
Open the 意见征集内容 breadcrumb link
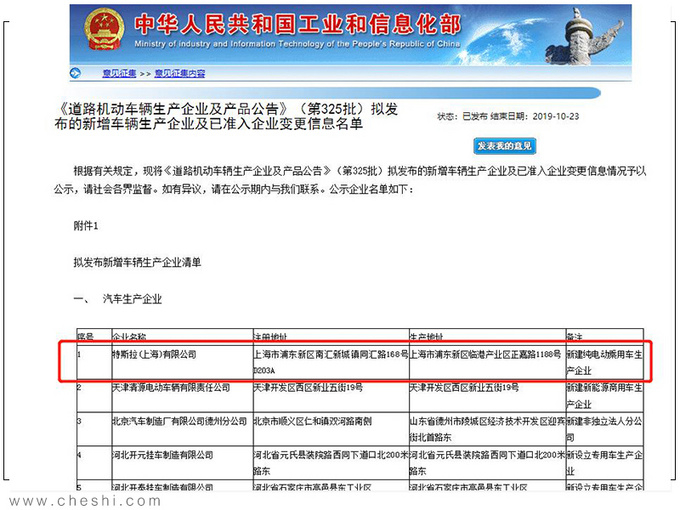[x=180, y=74]
